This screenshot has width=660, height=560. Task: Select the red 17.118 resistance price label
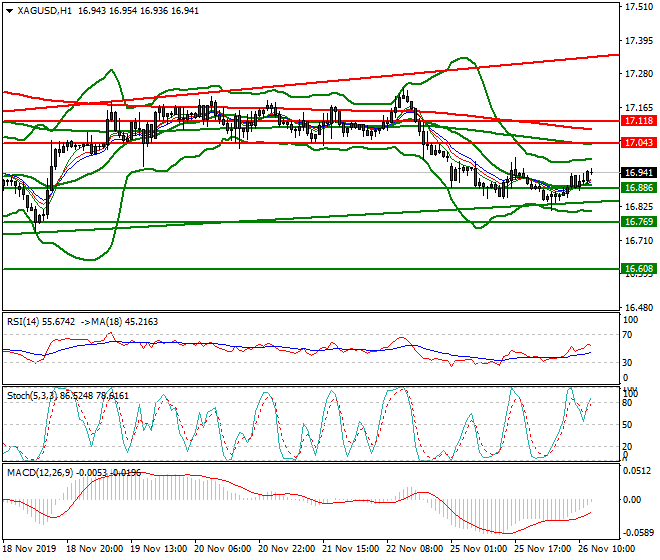639,121
